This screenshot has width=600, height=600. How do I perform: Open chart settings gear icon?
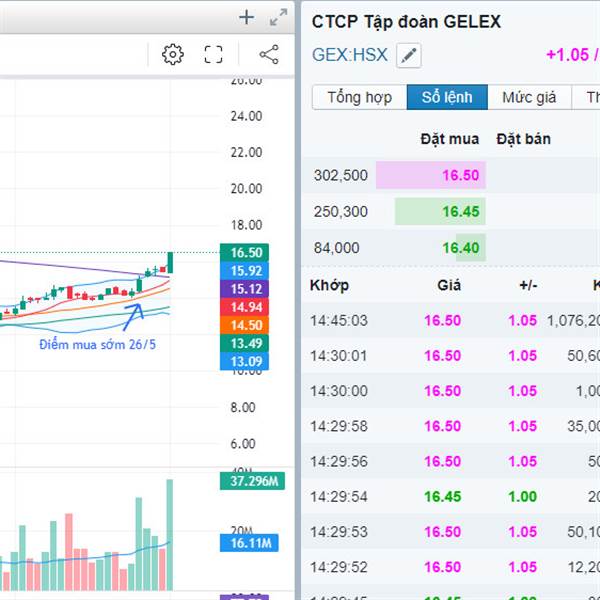pyautogui.click(x=173, y=54)
